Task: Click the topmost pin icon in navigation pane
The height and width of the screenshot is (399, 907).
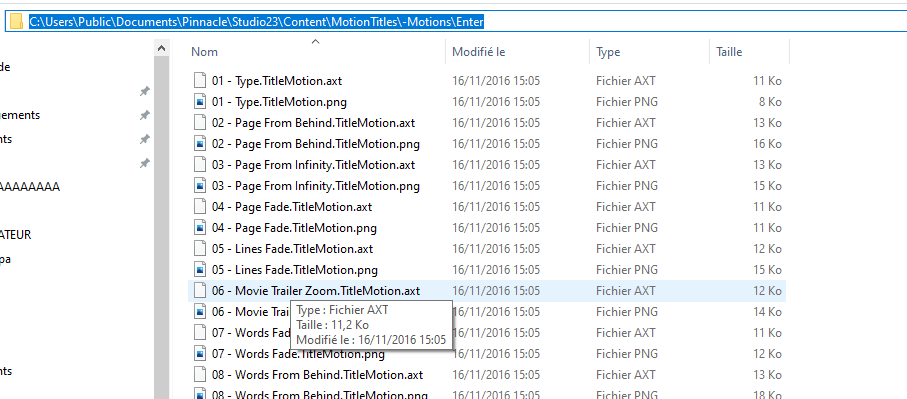Action: click(145, 91)
